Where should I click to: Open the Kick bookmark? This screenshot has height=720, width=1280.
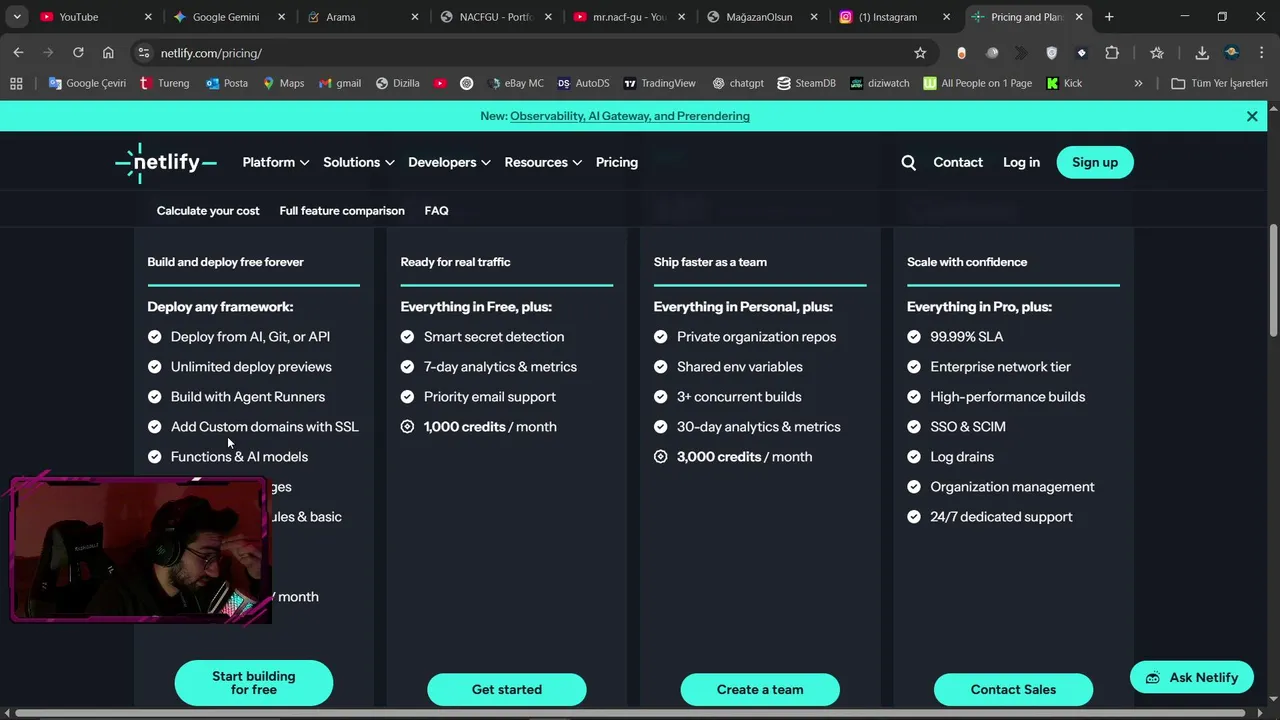[x=1064, y=83]
